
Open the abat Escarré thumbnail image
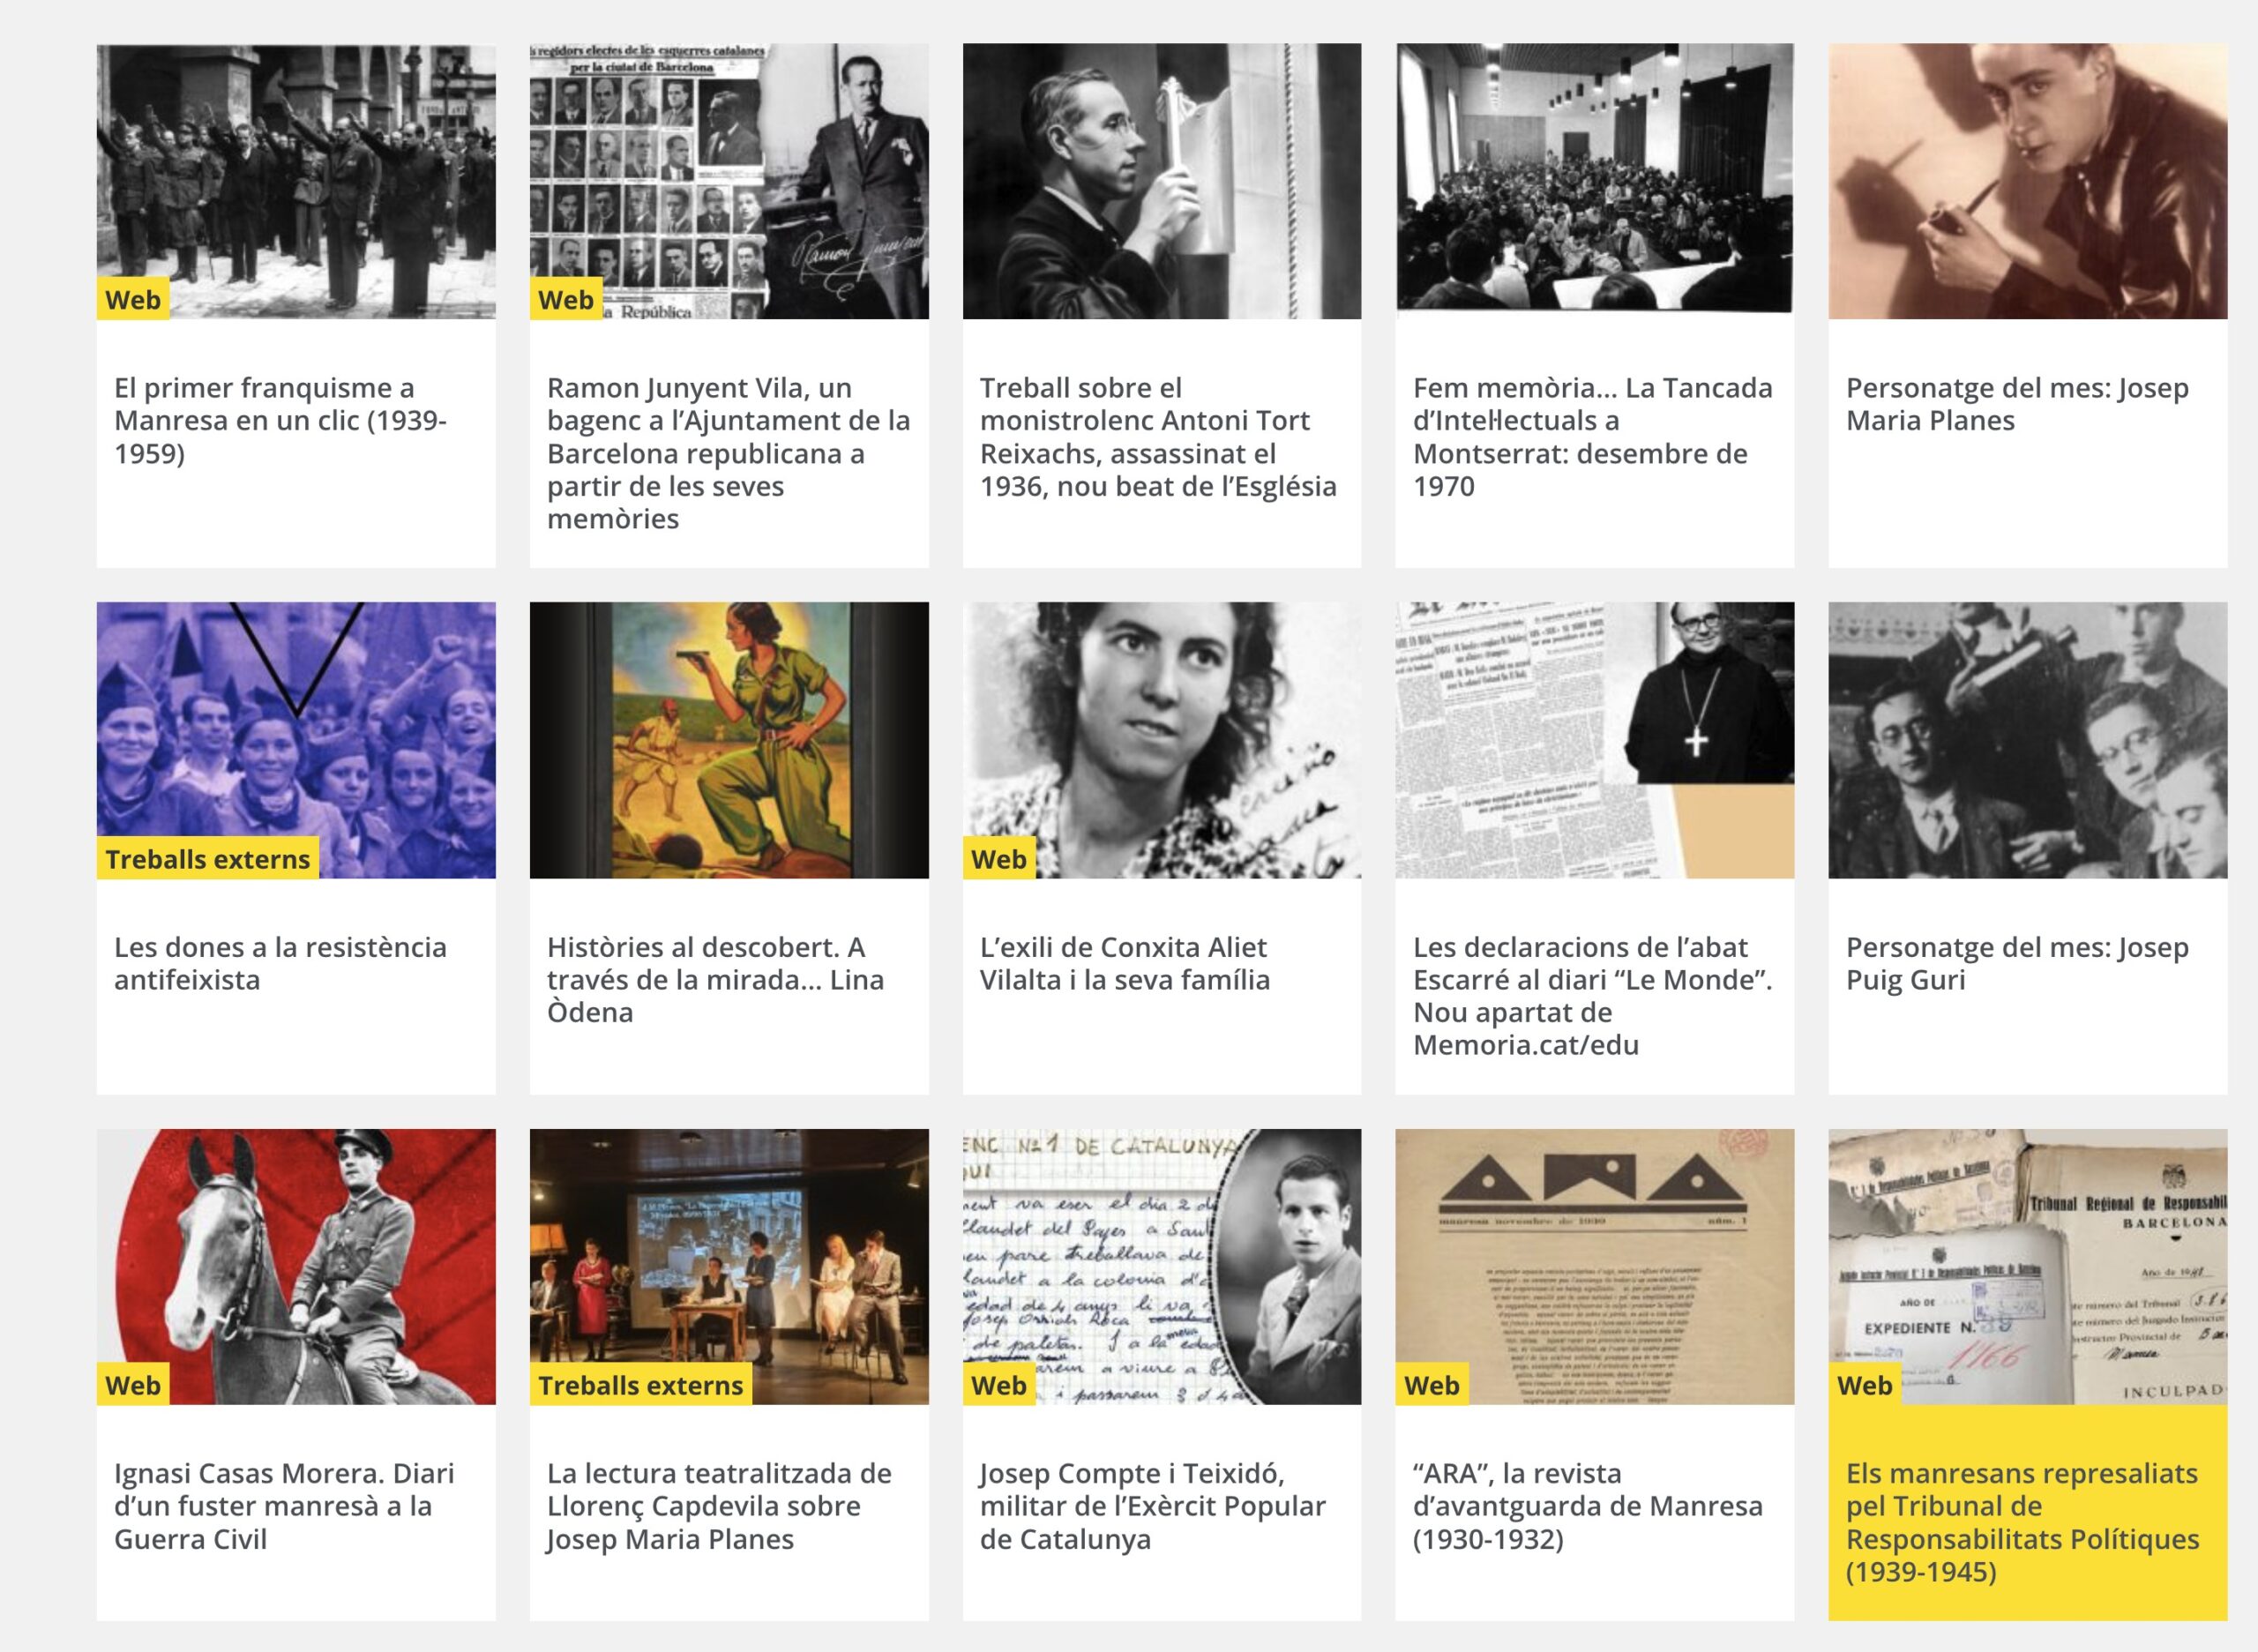1594,740
